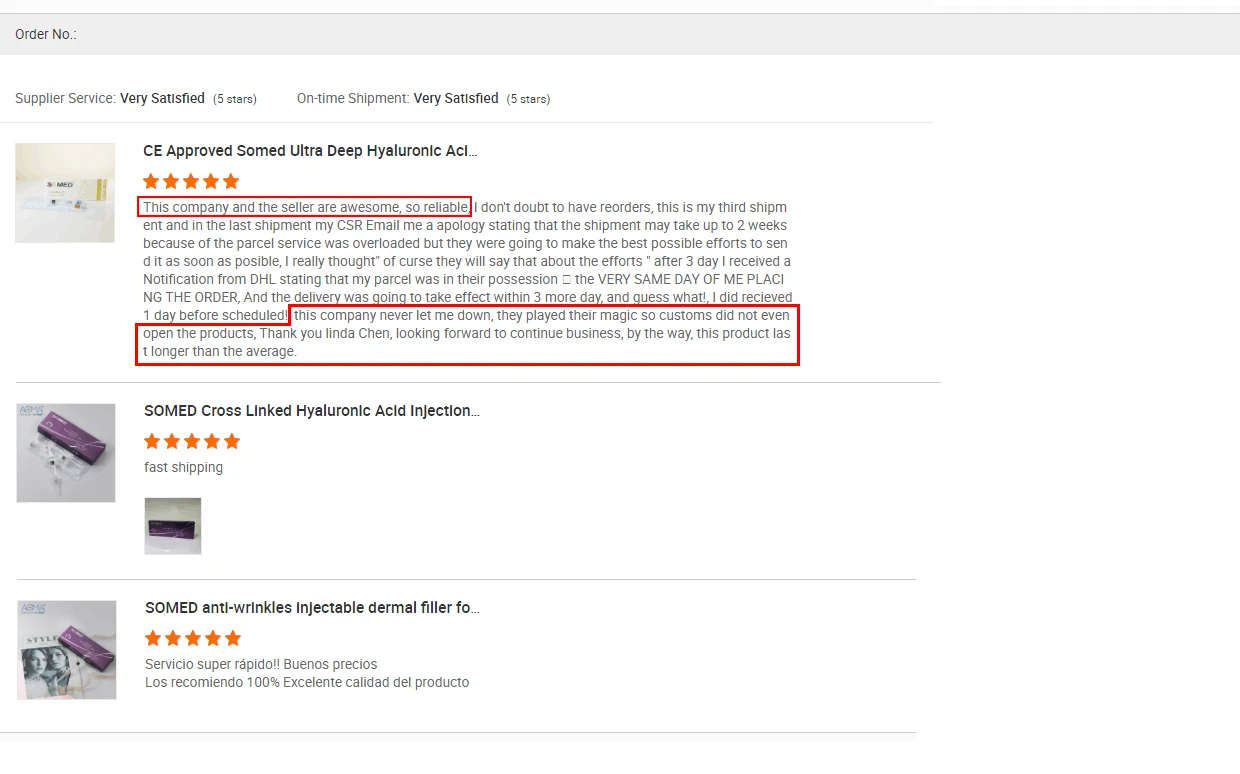The height and width of the screenshot is (774, 1240).
Task: Open the CE Approved Somed Ultra Deep product title
Action: (x=310, y=151)
